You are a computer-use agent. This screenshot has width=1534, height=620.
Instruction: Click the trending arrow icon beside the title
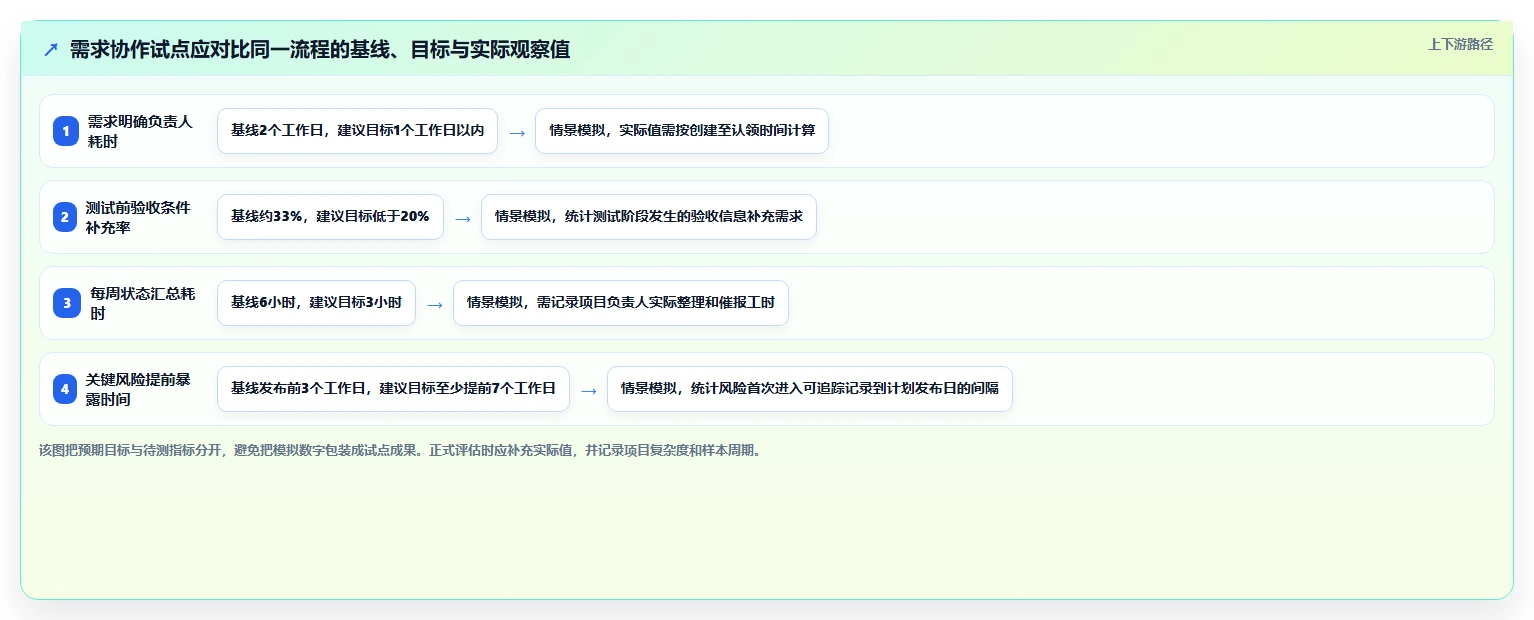pyautogui.click(x=51, y=50)
